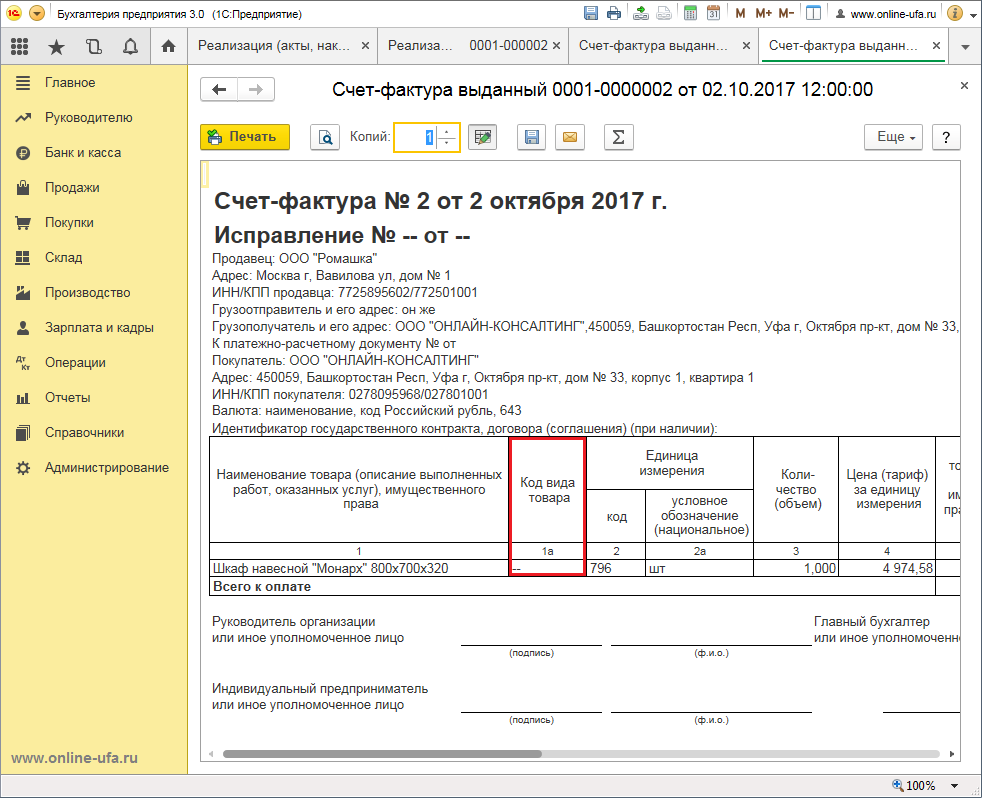This screenshot has height=798, width=982.
Task: Navigate back with left arrow
Action: click(x=219, y=90)
